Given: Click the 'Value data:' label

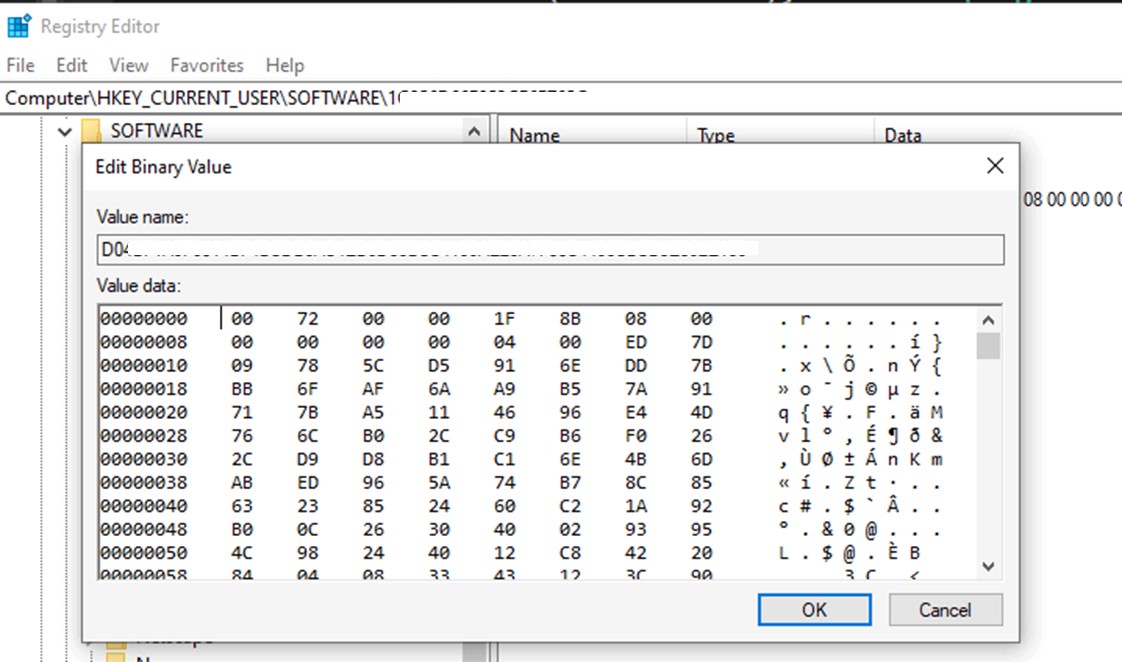Looking at the screenshot, I should click(x=139, y=286).
